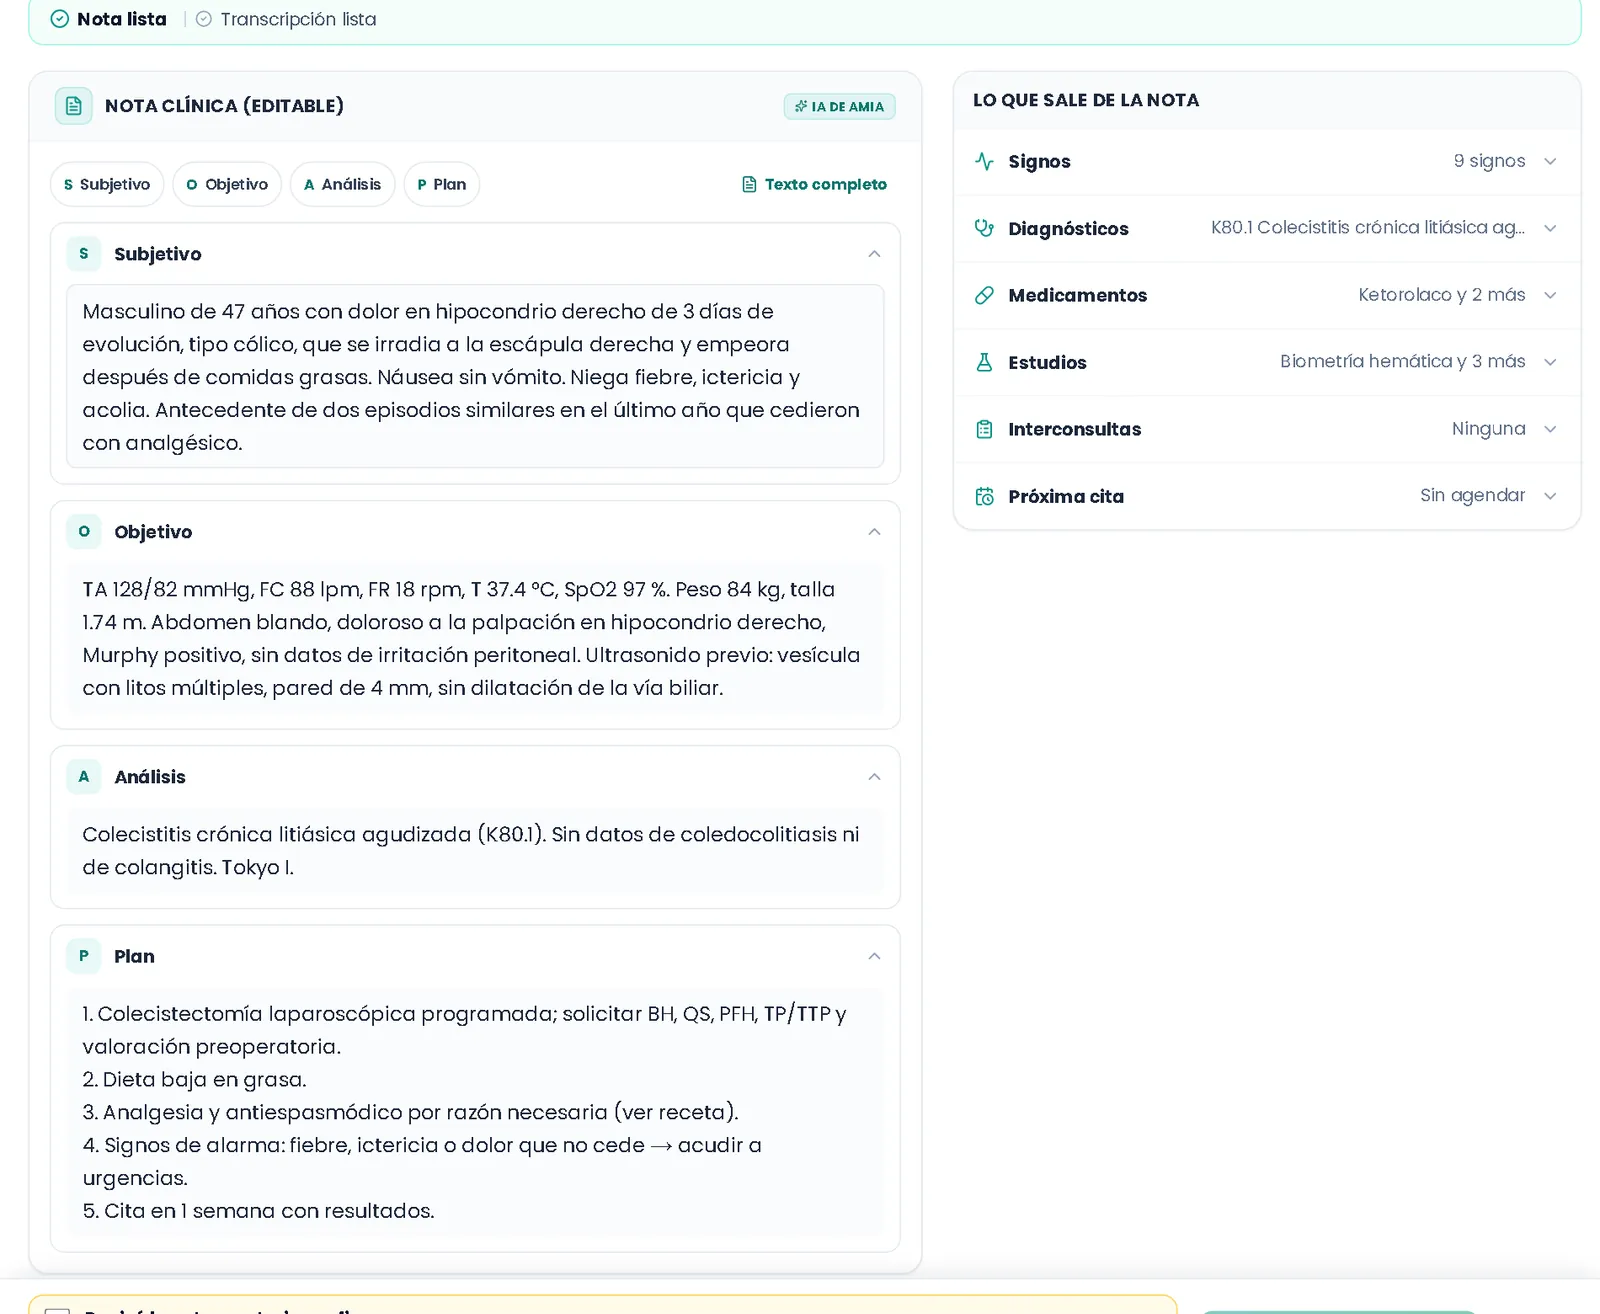Click the clinical note document icon
The width and height of the screenshot is (1600, 1314).
73,106
